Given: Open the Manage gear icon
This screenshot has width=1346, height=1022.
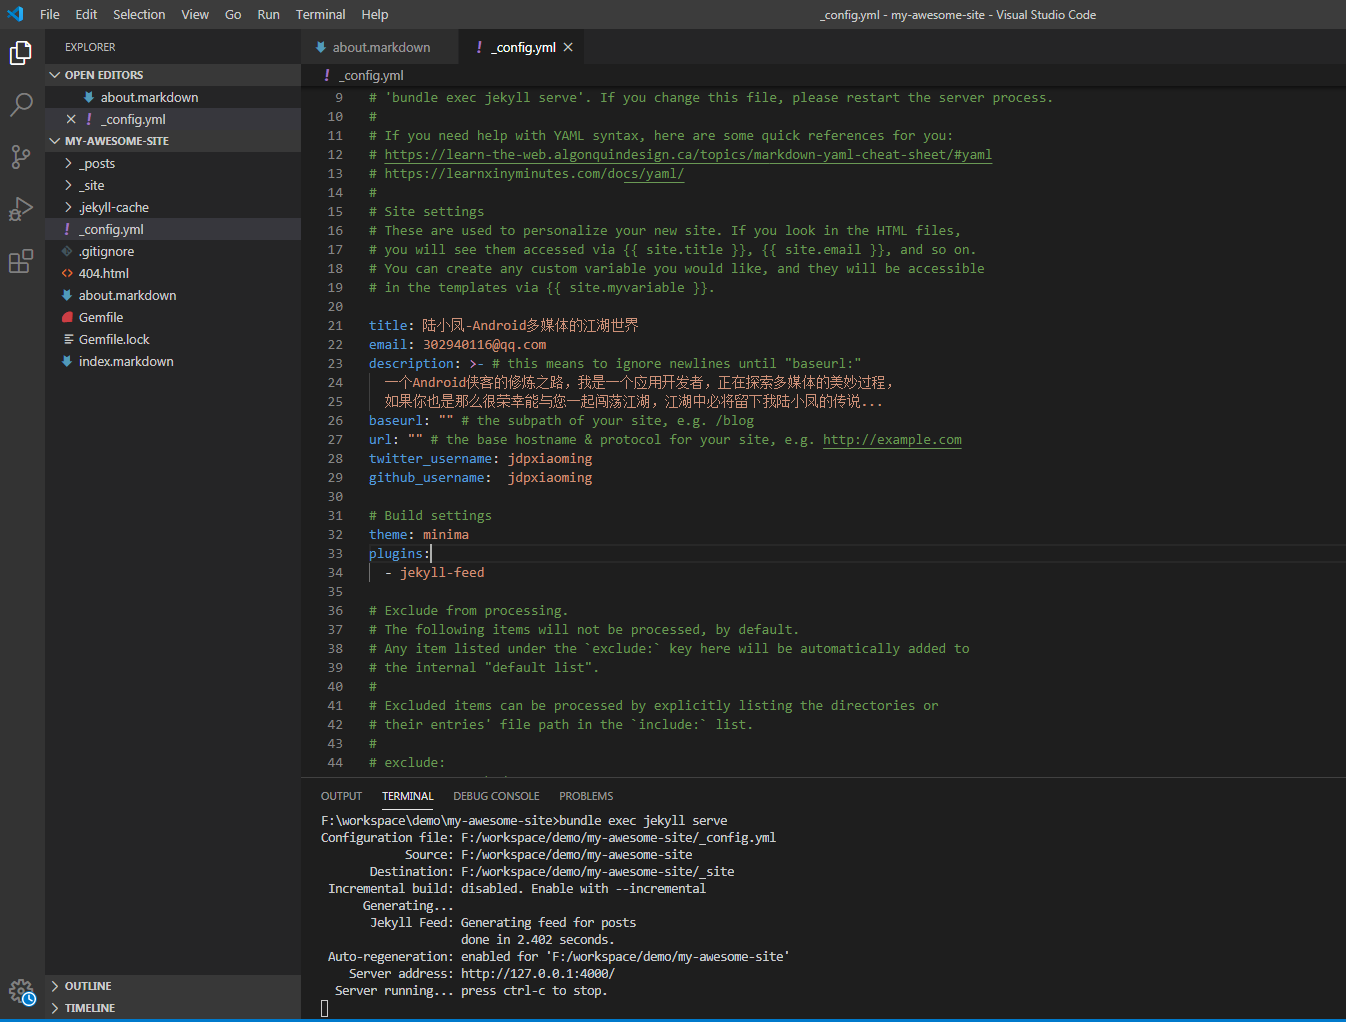Looking at the screenshot, I should pyautogui.click(x=22, y=992).
